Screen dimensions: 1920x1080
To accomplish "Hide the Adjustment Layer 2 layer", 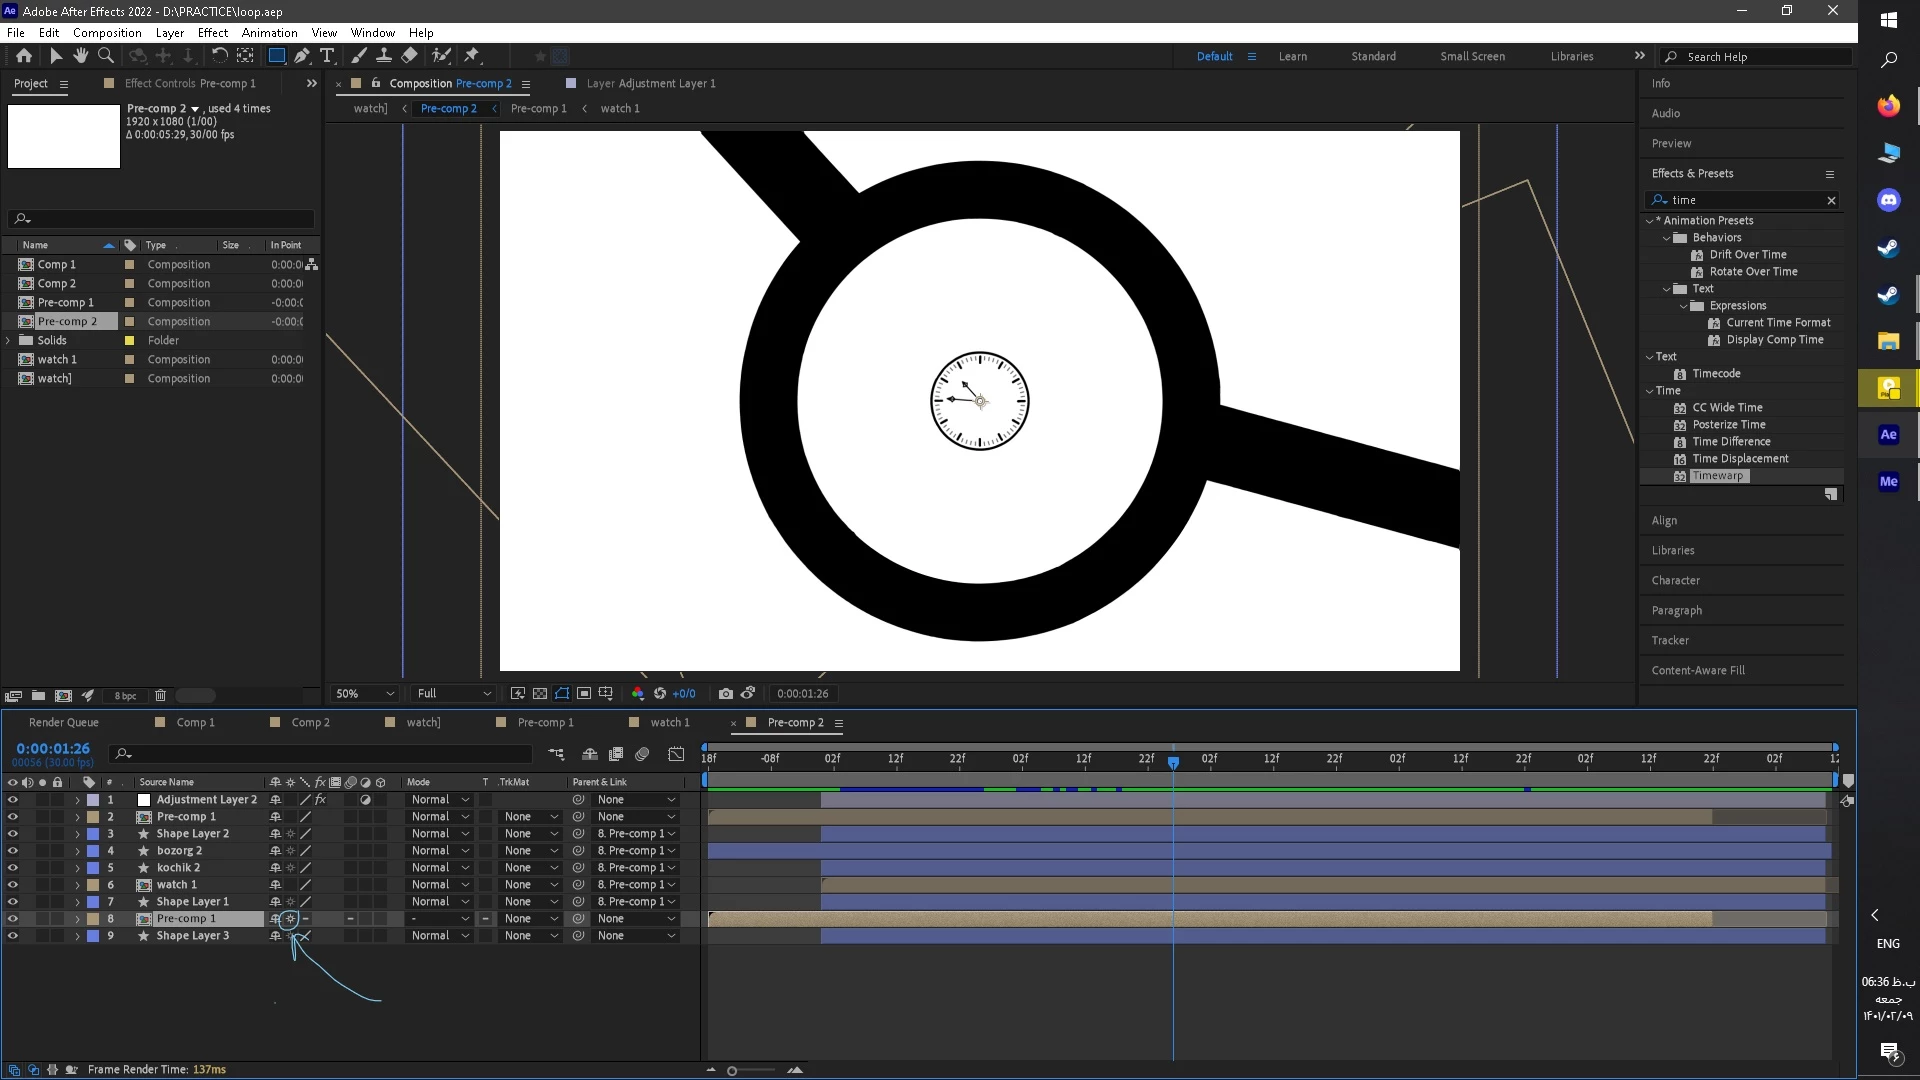I will coord(12,800).
